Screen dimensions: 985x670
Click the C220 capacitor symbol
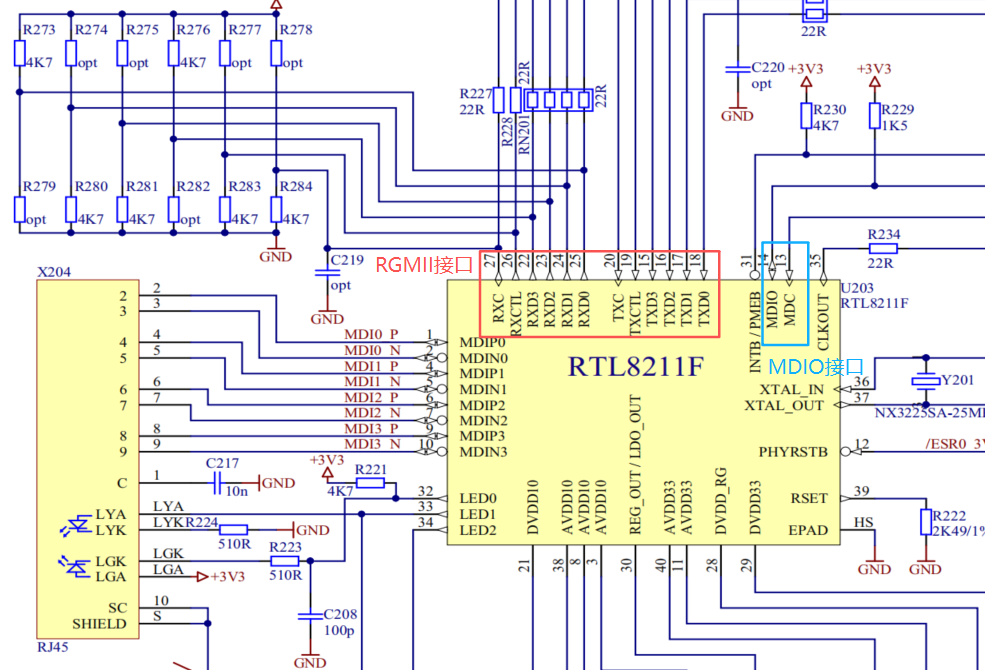[737, 68]
